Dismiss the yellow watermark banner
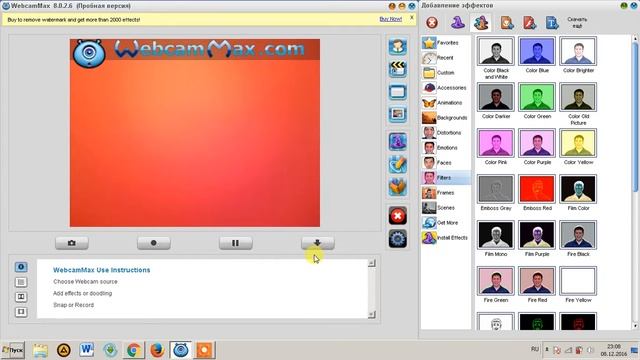The image size is (640, 360). [411, 18]
